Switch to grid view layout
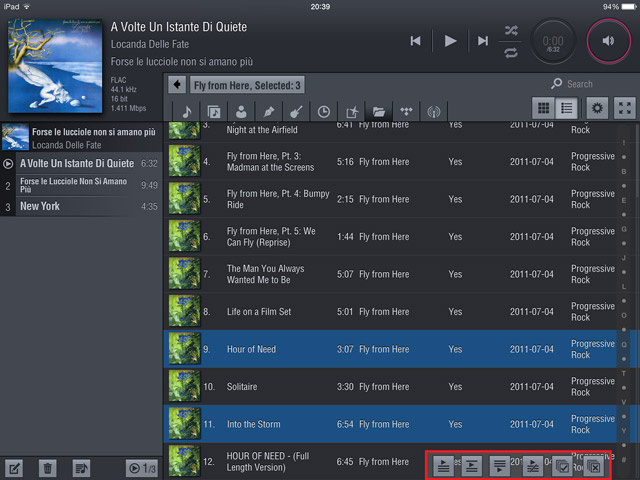 (x=543, y=109)
